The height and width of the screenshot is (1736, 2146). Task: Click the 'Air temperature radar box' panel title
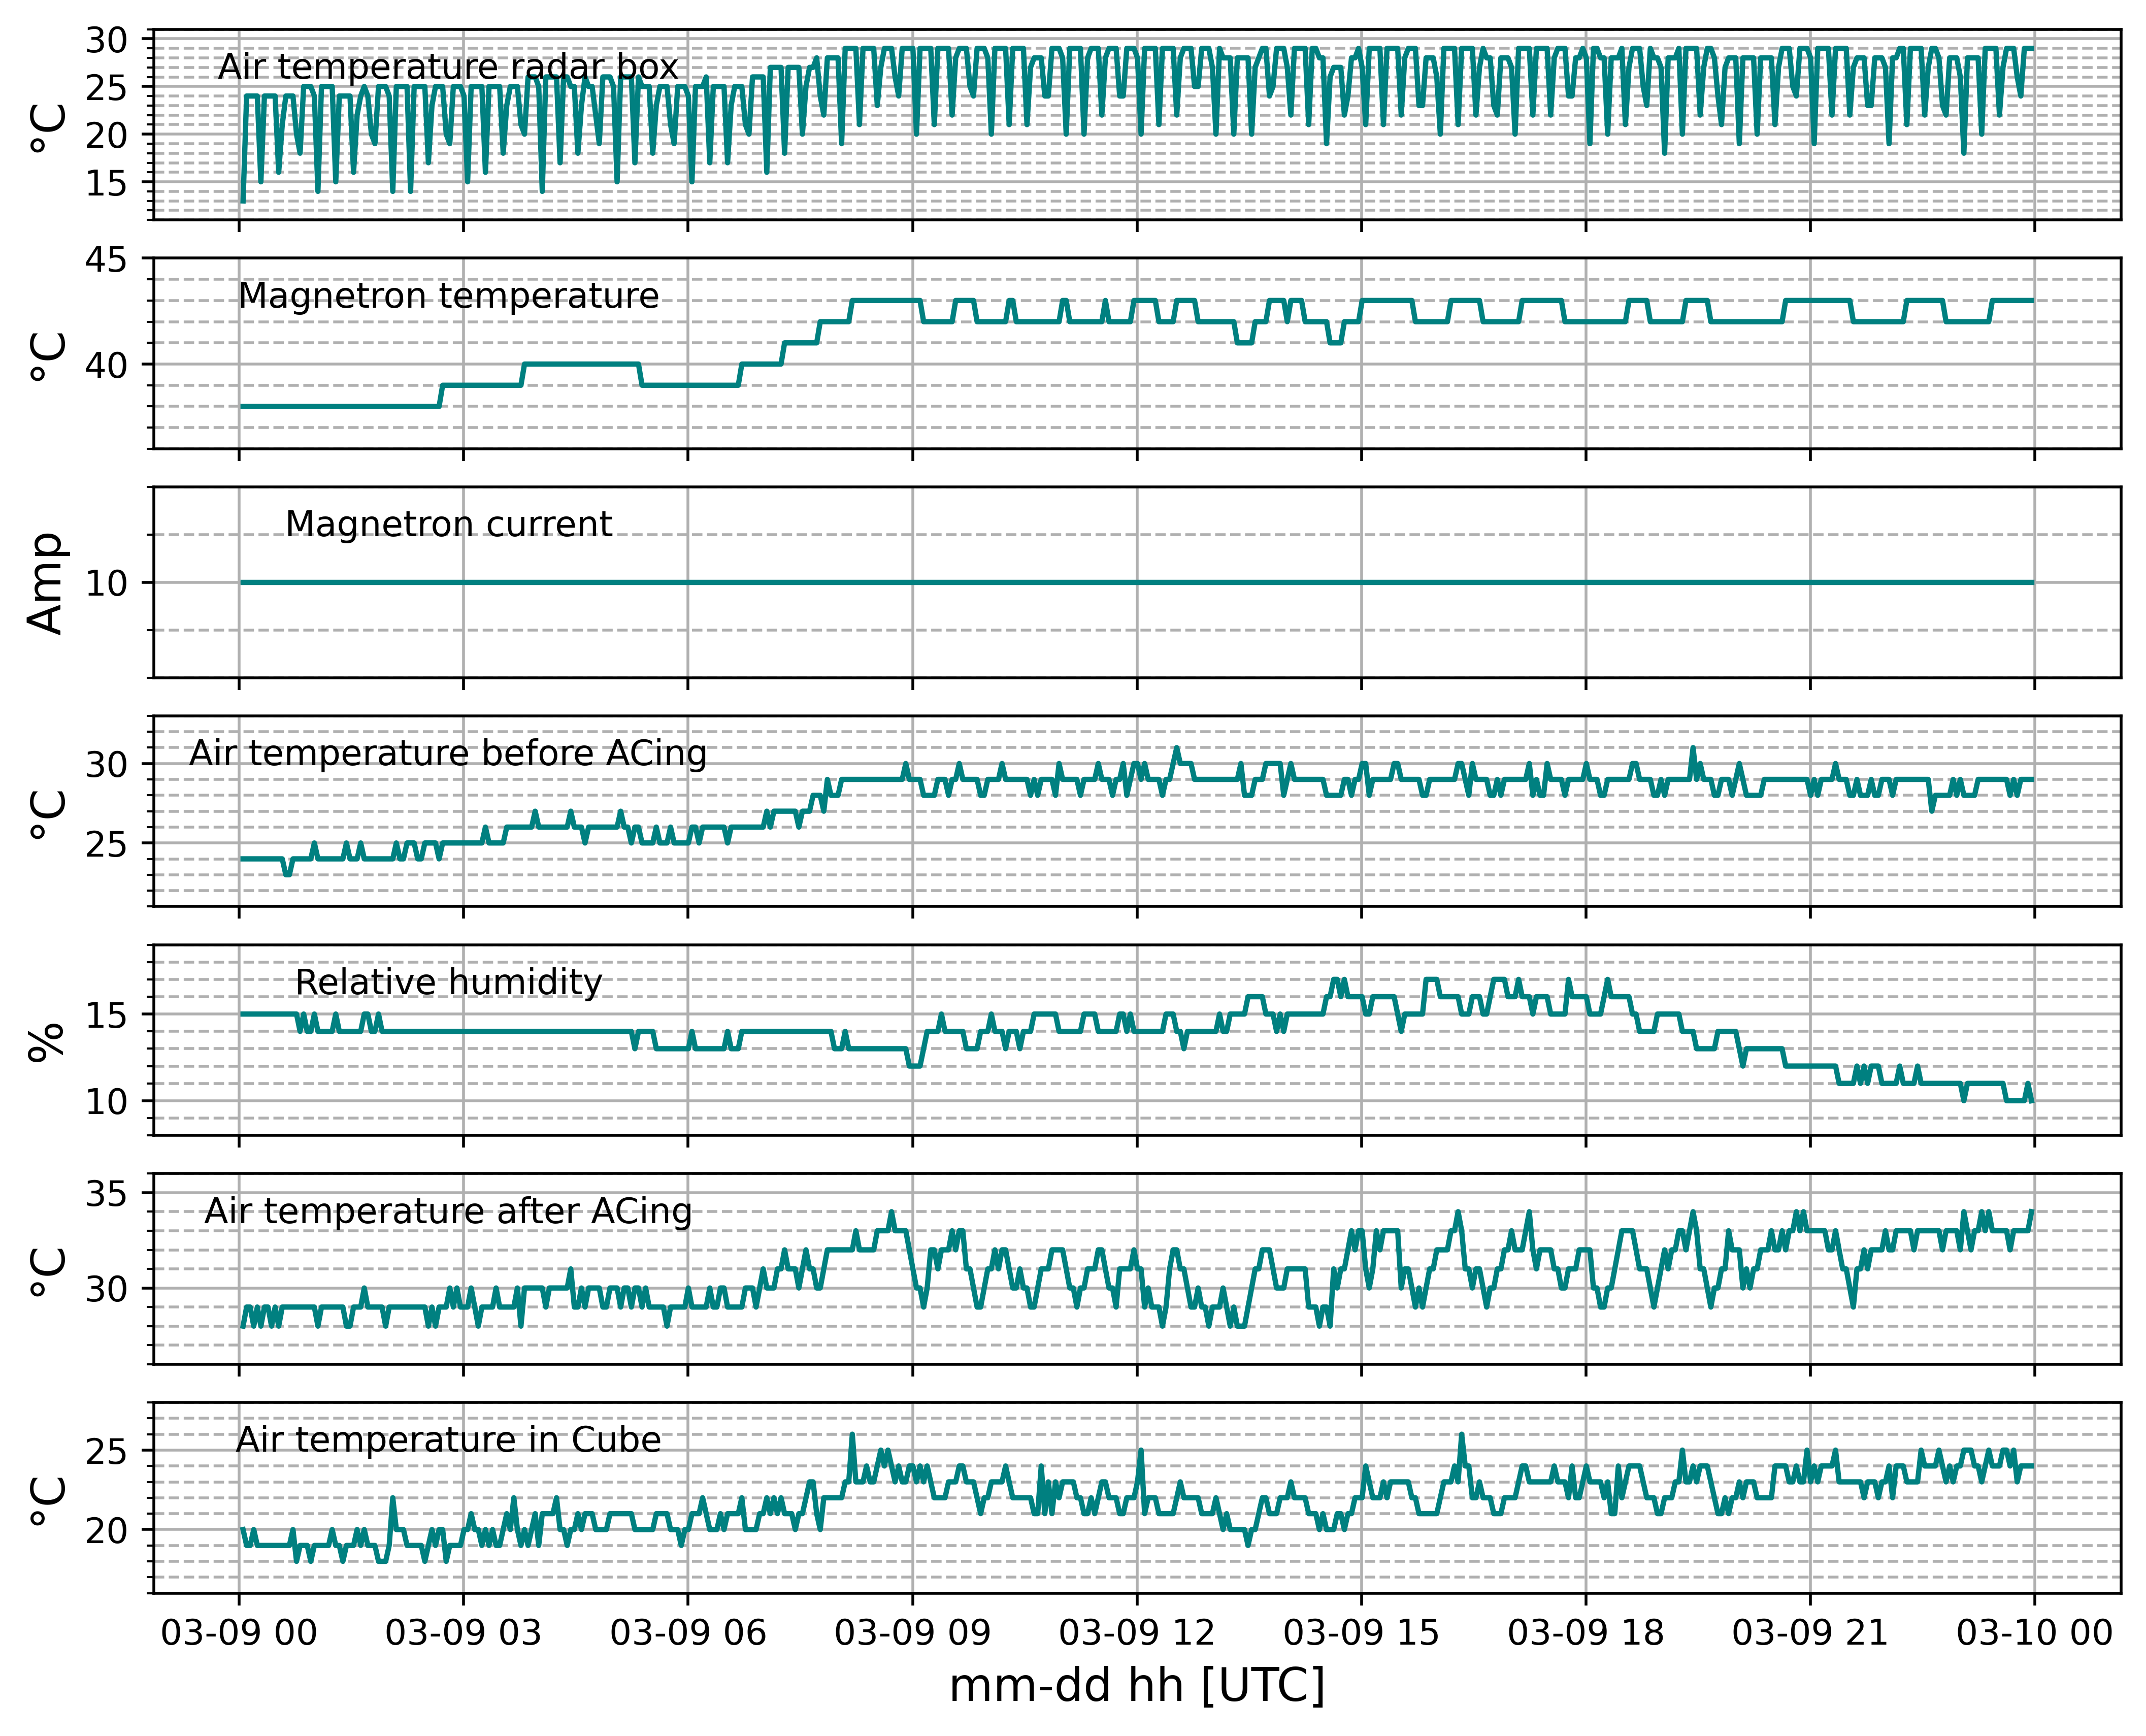click(448, 67)
